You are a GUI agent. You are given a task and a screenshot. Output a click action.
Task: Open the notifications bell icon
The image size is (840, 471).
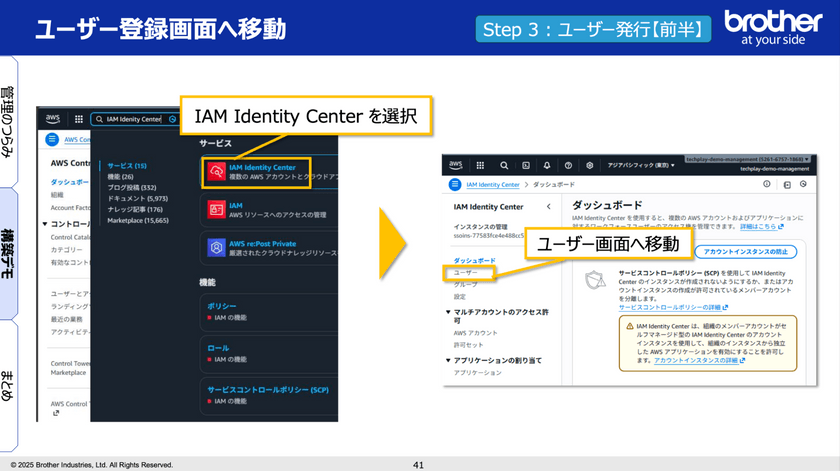click(547, 165)
